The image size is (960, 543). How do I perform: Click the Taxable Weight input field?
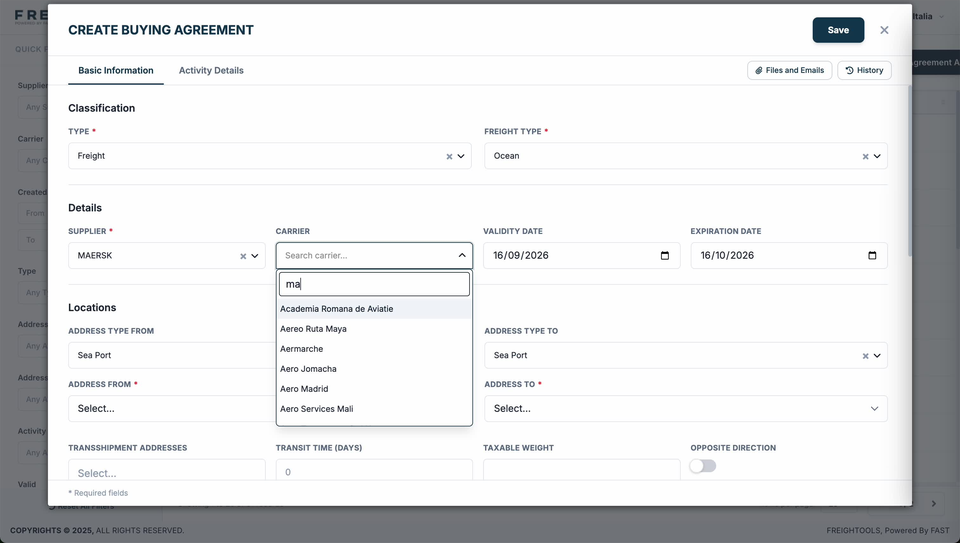[x=582, y=470]
